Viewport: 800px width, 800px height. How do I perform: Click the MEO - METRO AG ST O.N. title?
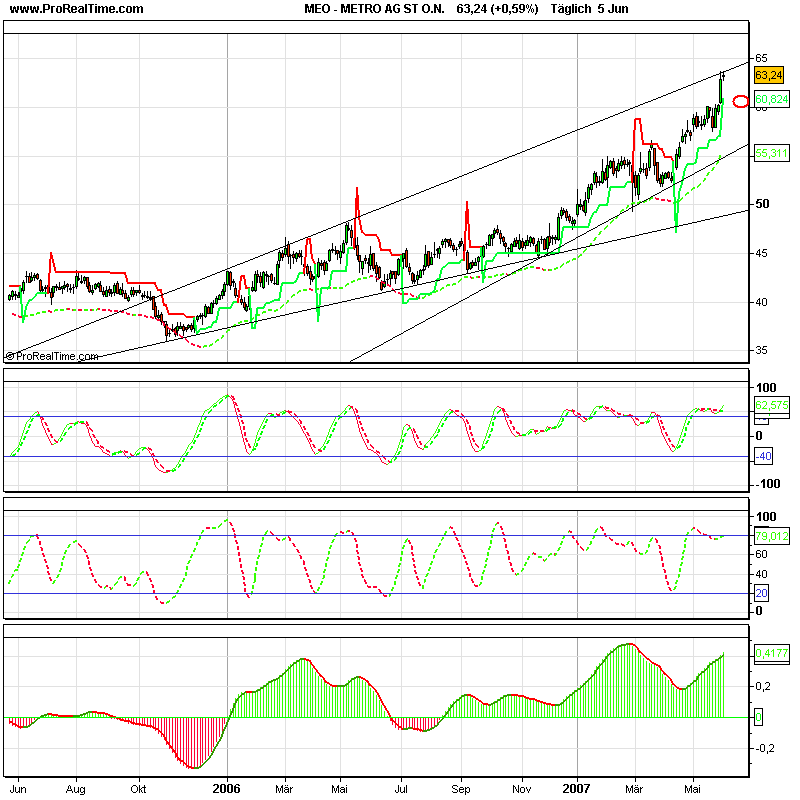(x=374, y=9)
